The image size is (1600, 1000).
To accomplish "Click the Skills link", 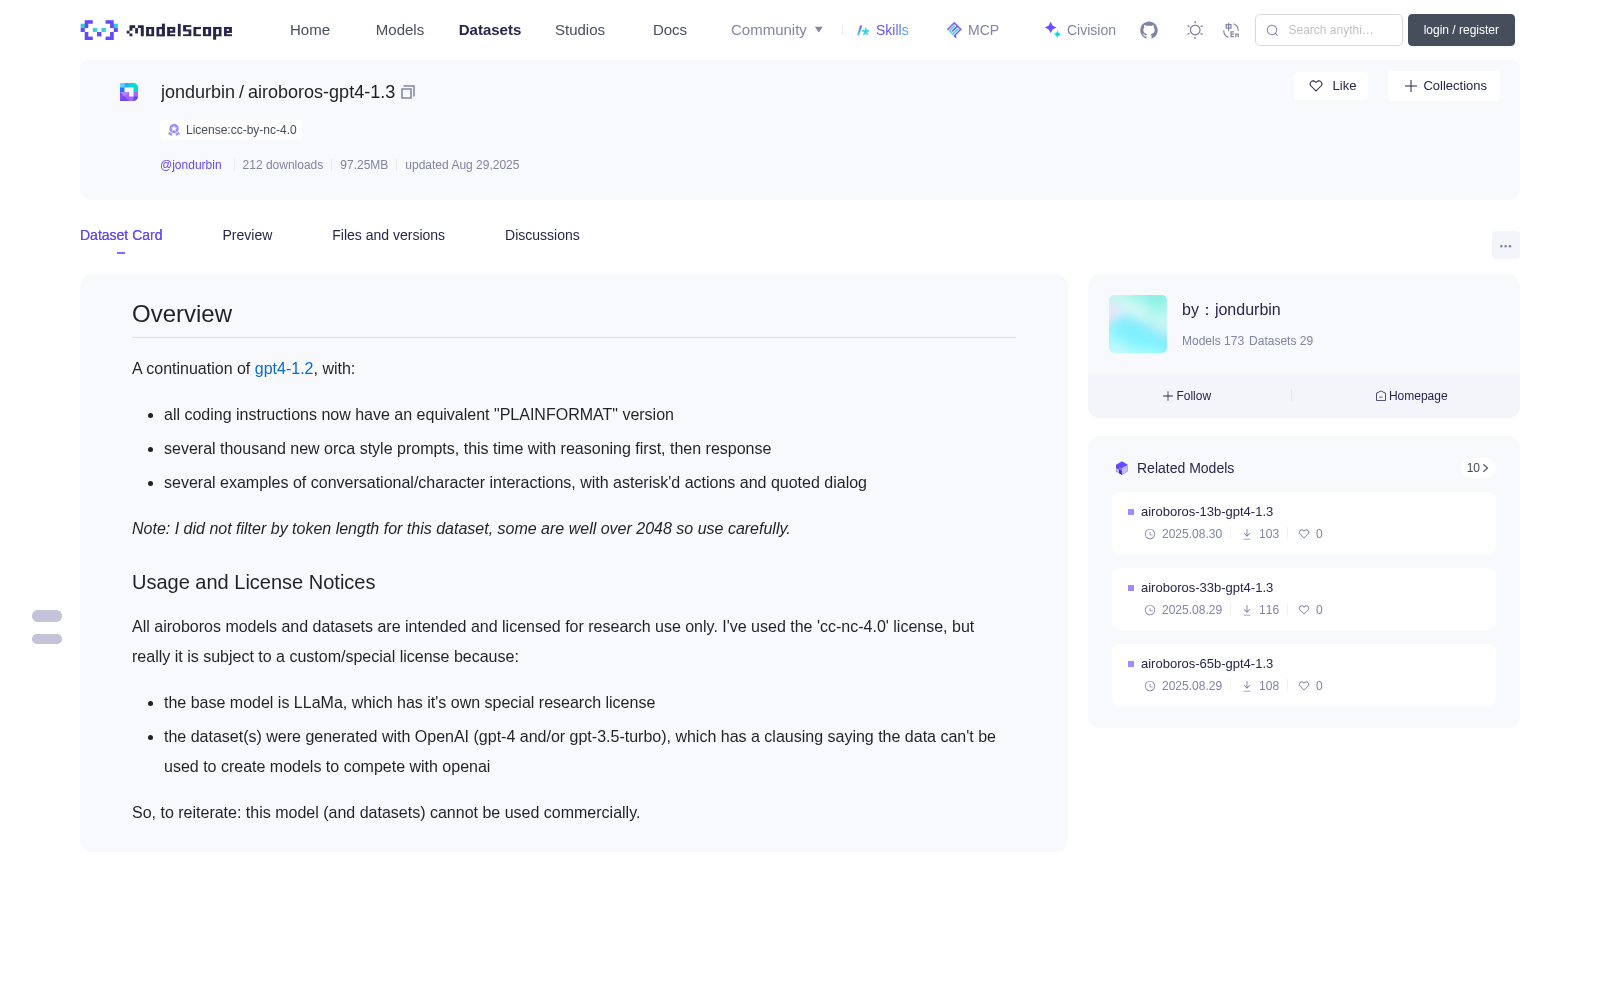I will tap(892, 30).
